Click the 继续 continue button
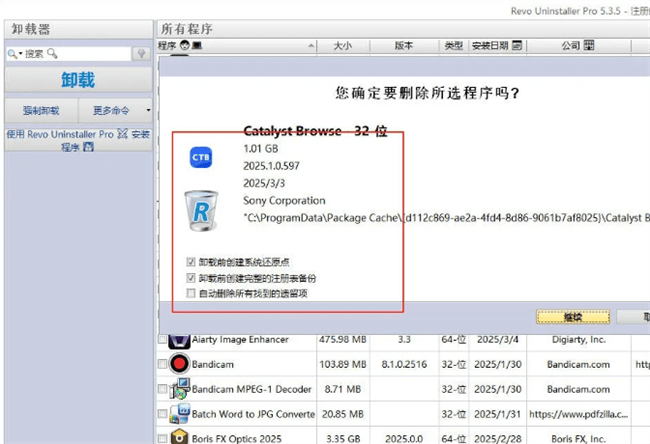This screenshot has height=444, width=650. point(573,317)
